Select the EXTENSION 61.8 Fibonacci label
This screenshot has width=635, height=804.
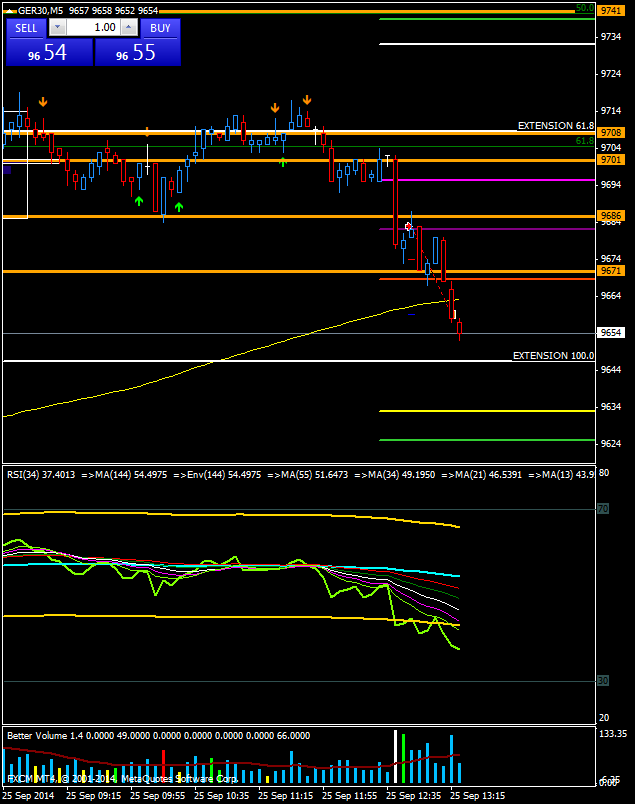[x=555, y=126]
